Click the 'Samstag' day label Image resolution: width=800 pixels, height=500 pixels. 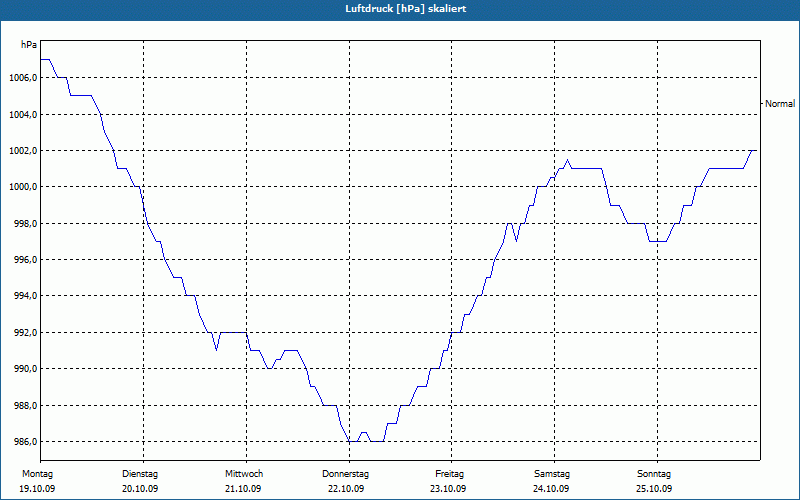point(552,474)
